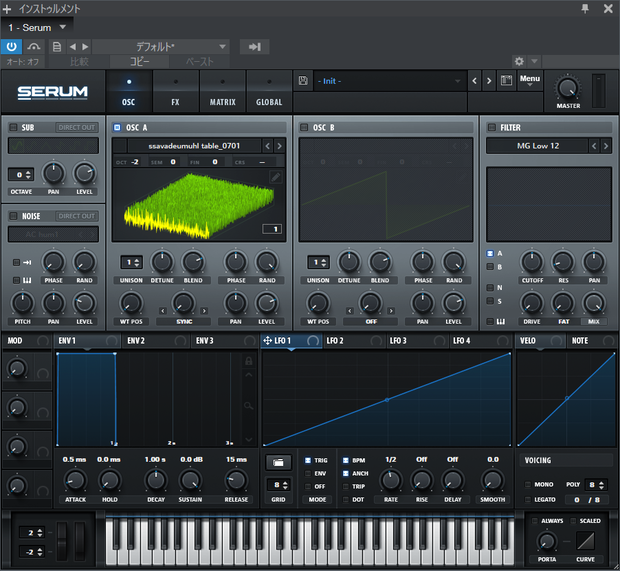Toggle the plugin power bypass button

(x=11, y=47)
